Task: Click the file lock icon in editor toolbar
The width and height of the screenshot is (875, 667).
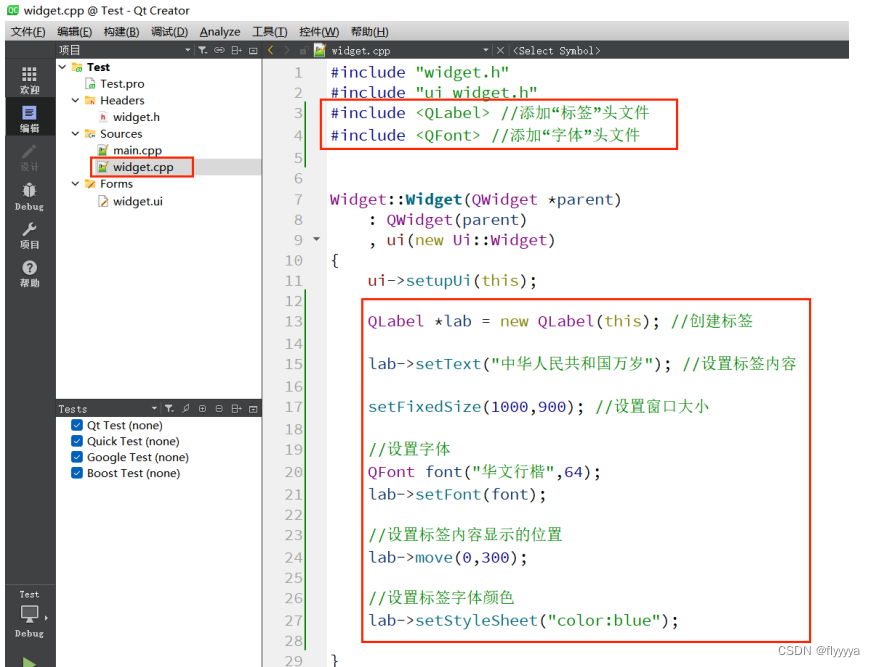Action: [304, 50]
